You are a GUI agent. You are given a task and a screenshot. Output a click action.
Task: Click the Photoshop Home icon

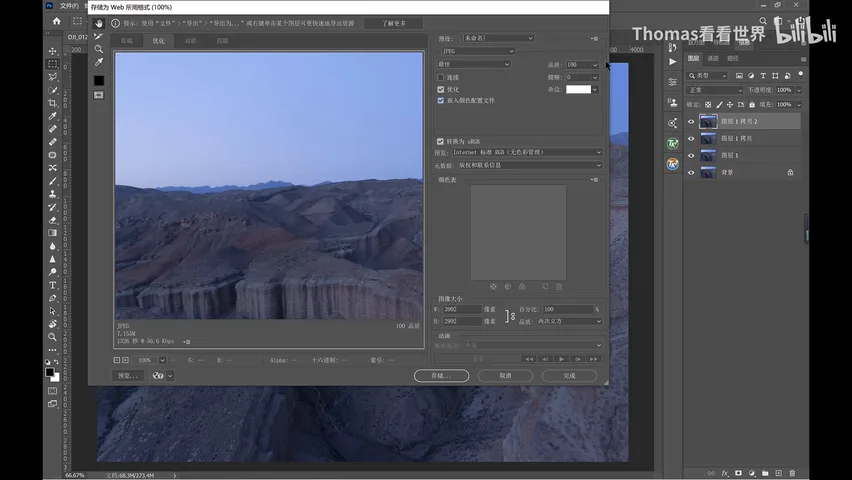[x=57, y=21]
